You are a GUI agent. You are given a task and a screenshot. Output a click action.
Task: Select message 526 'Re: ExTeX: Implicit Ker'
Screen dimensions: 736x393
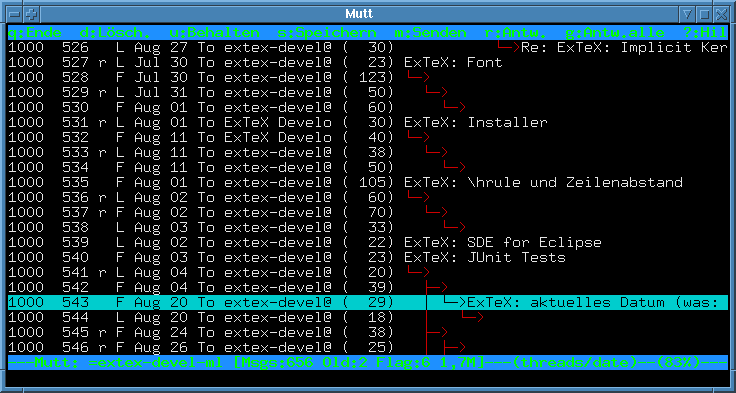368,47
